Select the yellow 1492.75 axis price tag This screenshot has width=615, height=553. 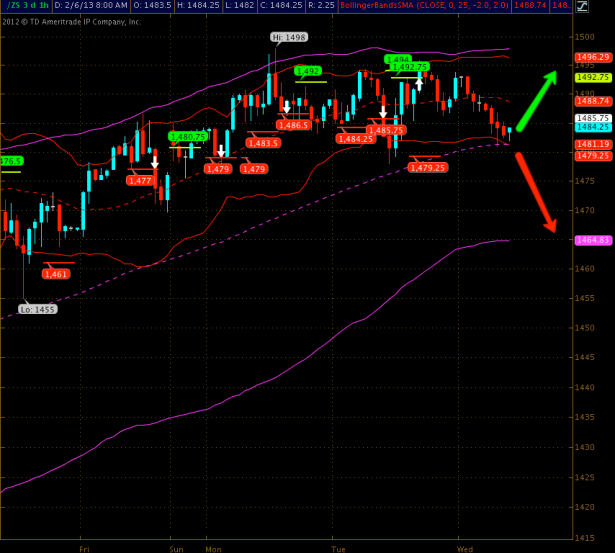pyautogui.click(x=593, y=77)
